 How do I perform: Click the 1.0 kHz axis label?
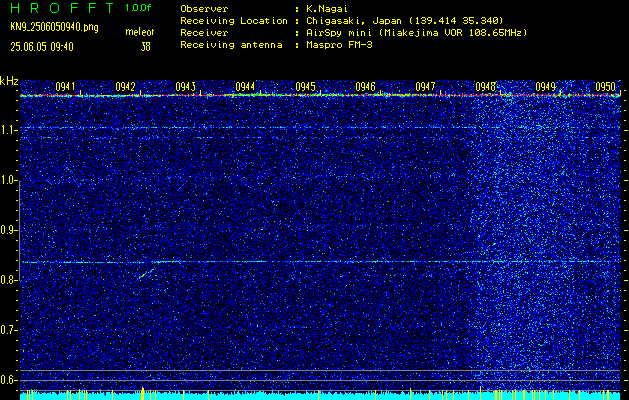(9, 181)
